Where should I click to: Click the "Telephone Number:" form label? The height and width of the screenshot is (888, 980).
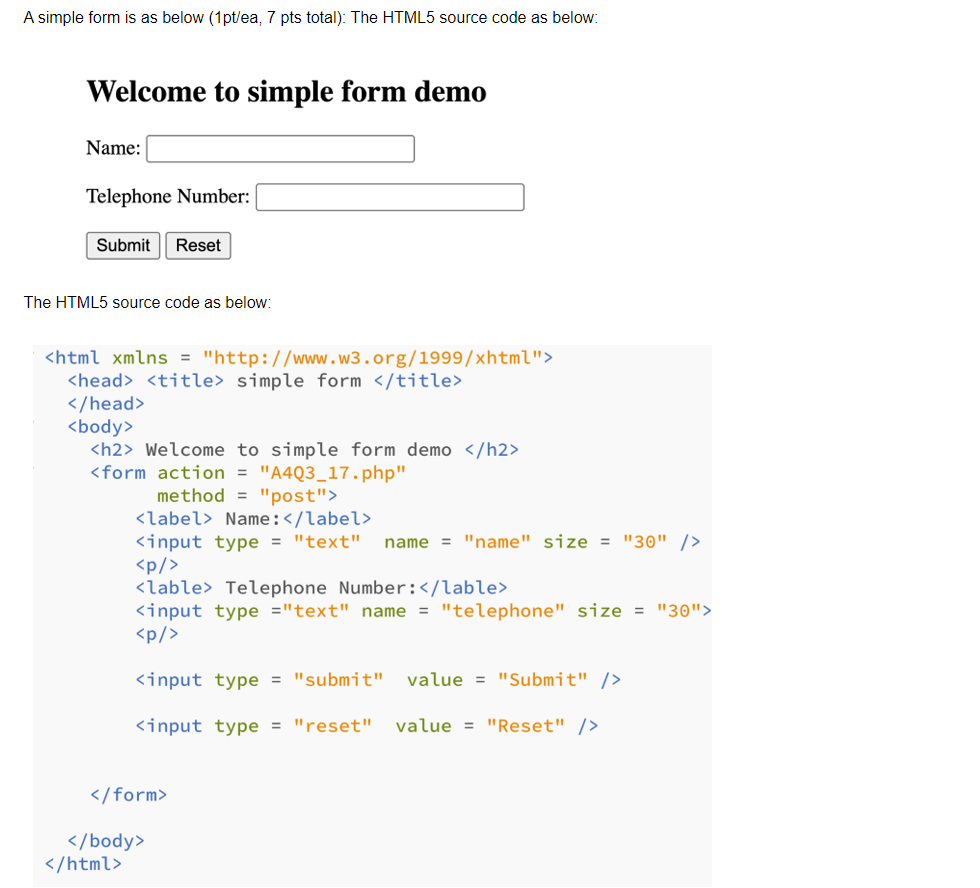point(168,196)
